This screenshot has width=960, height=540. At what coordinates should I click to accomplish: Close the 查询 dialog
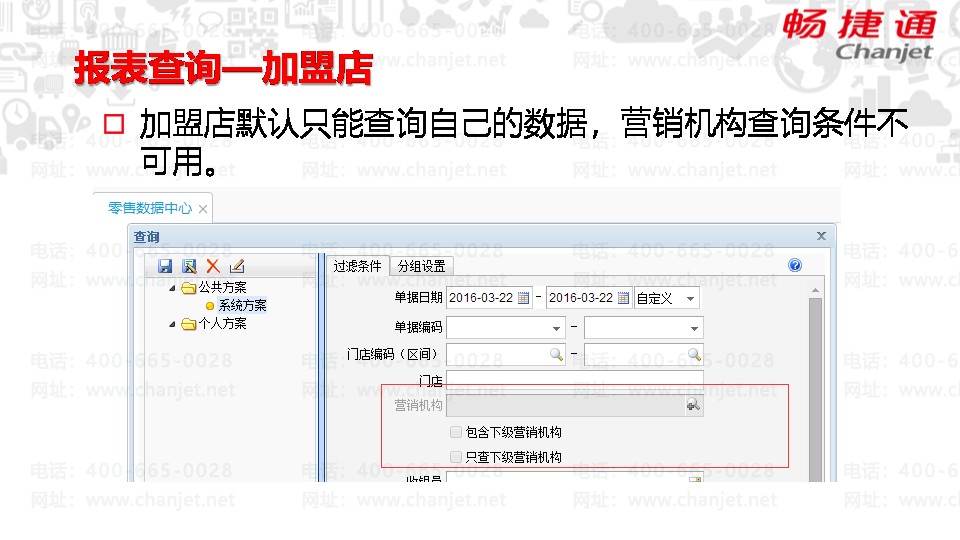point(821,236)
